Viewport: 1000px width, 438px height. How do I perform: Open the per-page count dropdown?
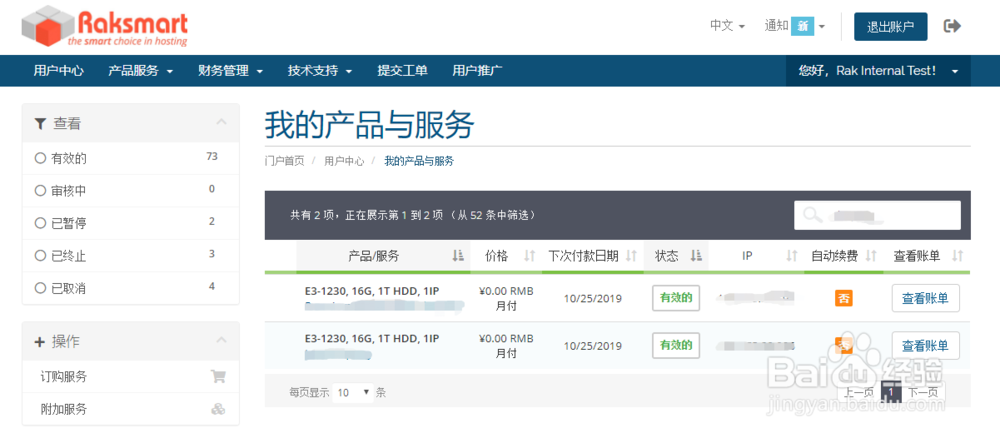(354, 393)
